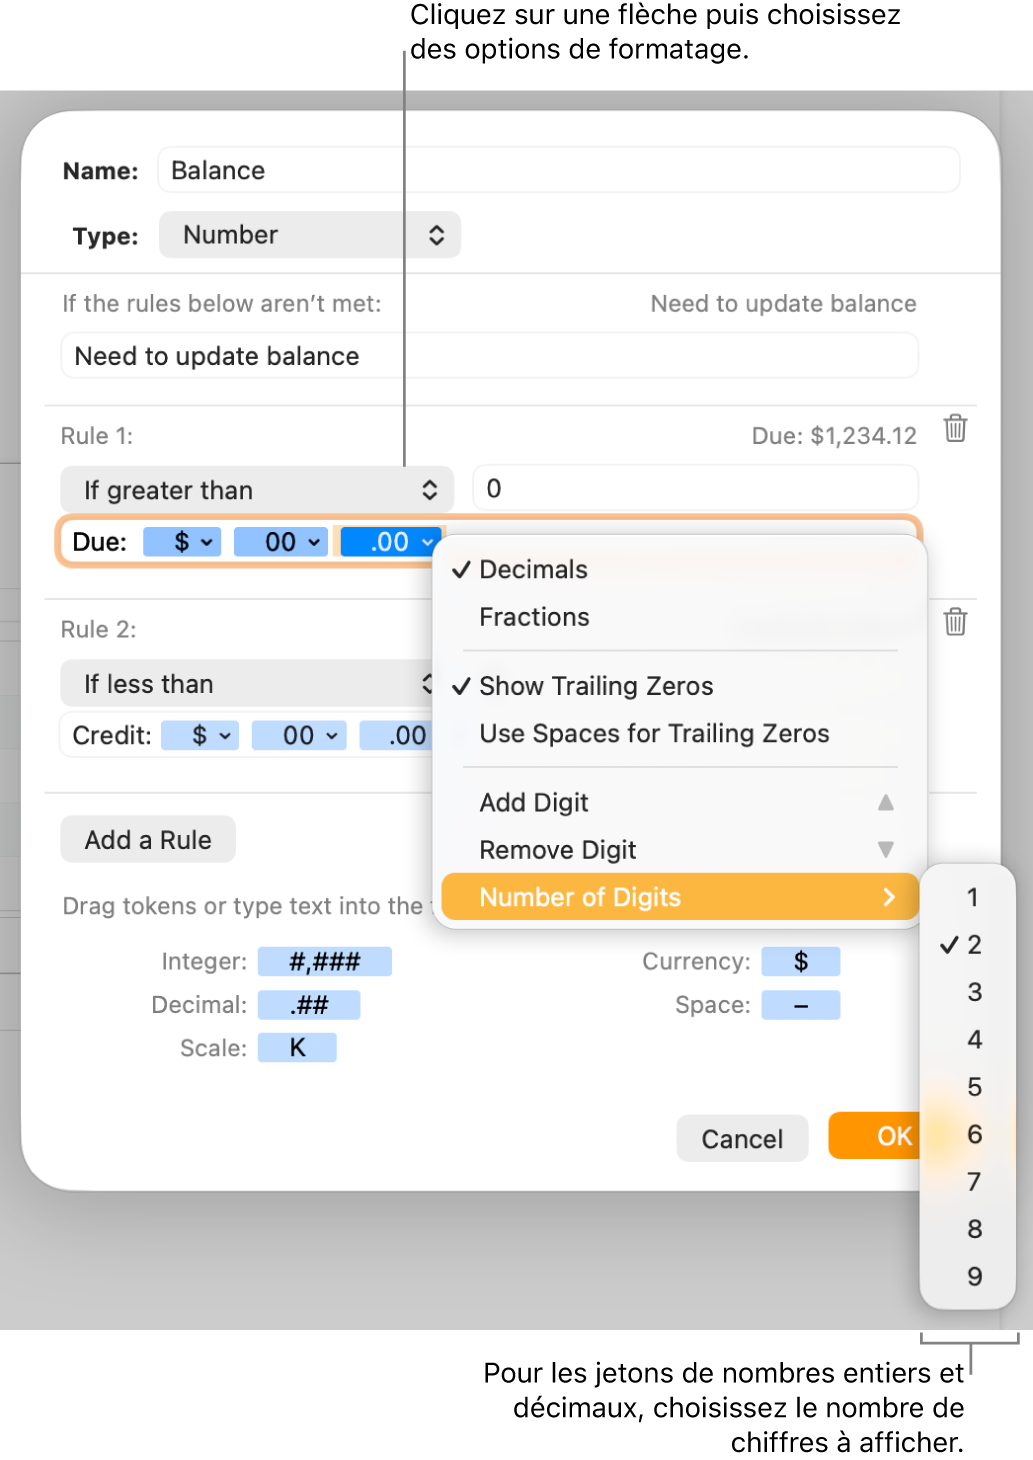Click the Cancel button
Image resolution: width=1033 pixels, height=1460 pixels.
(x=742, y=1139)
